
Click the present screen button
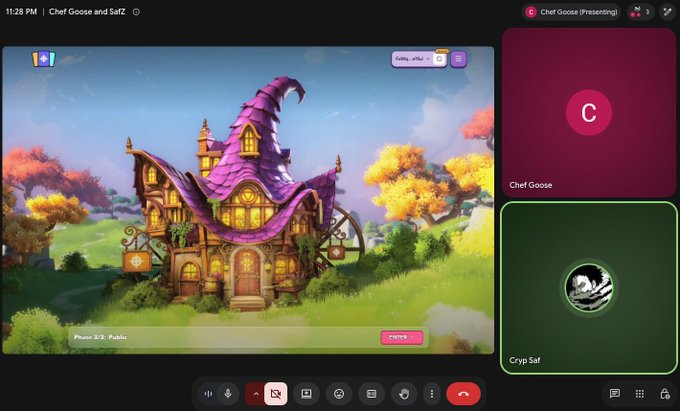point(307,394)
